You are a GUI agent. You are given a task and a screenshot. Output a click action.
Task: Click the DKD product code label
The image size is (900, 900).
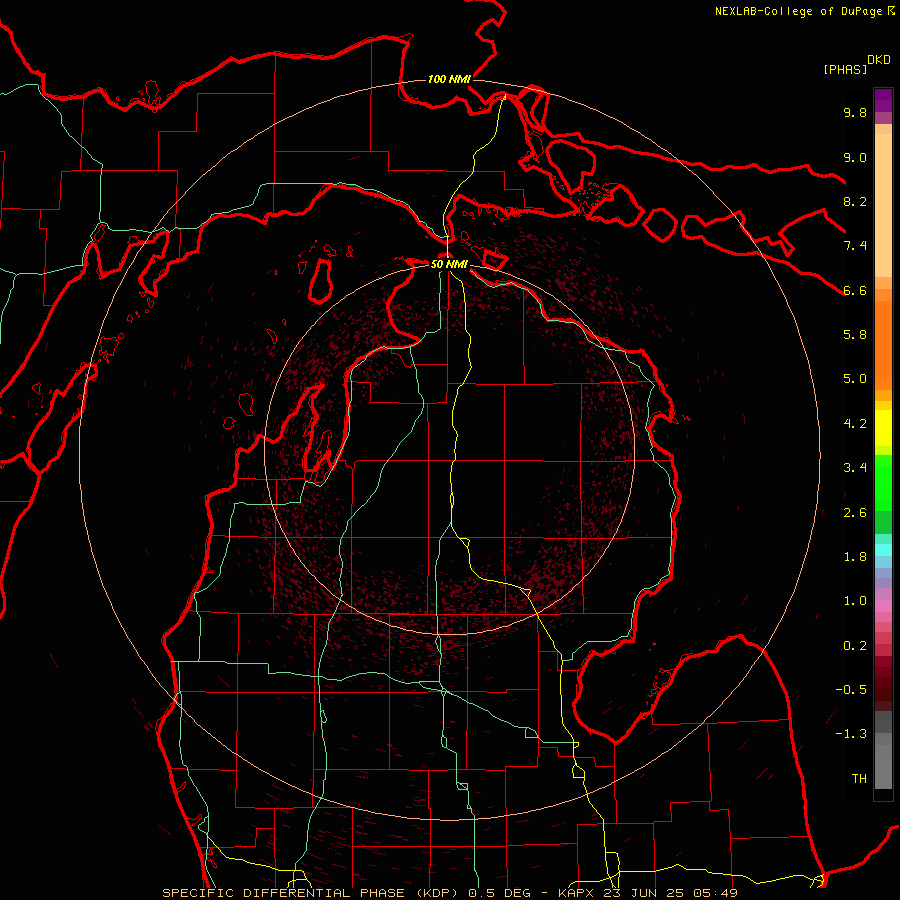(x=879, y=60)
